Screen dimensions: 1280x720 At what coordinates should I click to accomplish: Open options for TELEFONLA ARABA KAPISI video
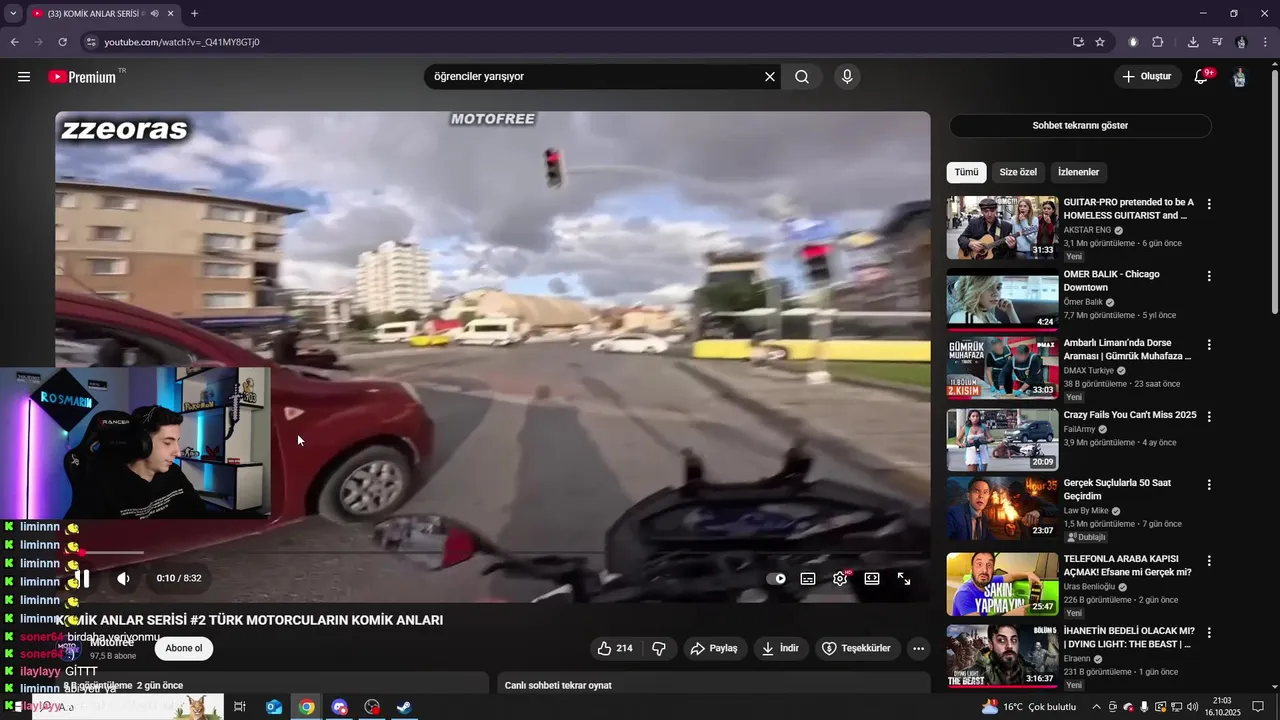[x=1209, y=561]
